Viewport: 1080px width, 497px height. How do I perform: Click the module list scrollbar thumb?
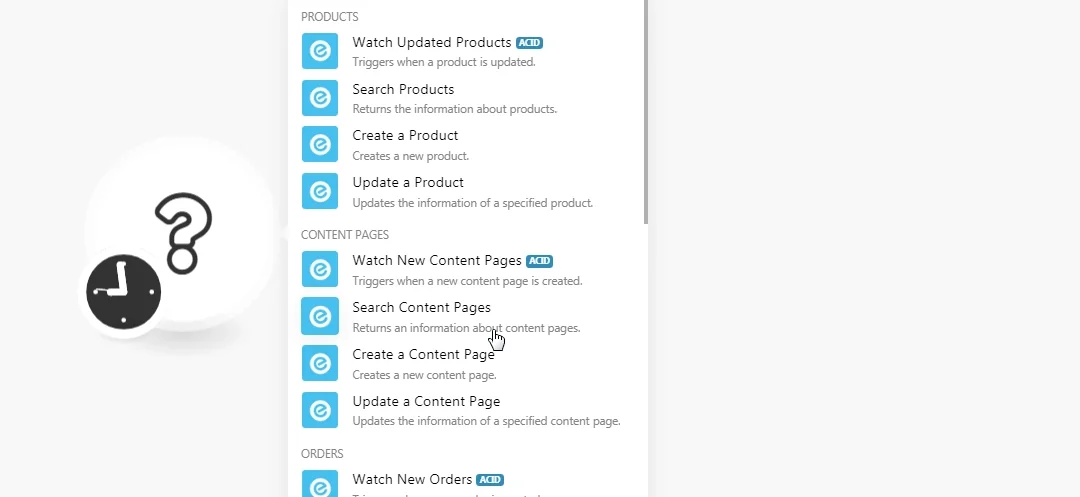click(x=645, y=112)
